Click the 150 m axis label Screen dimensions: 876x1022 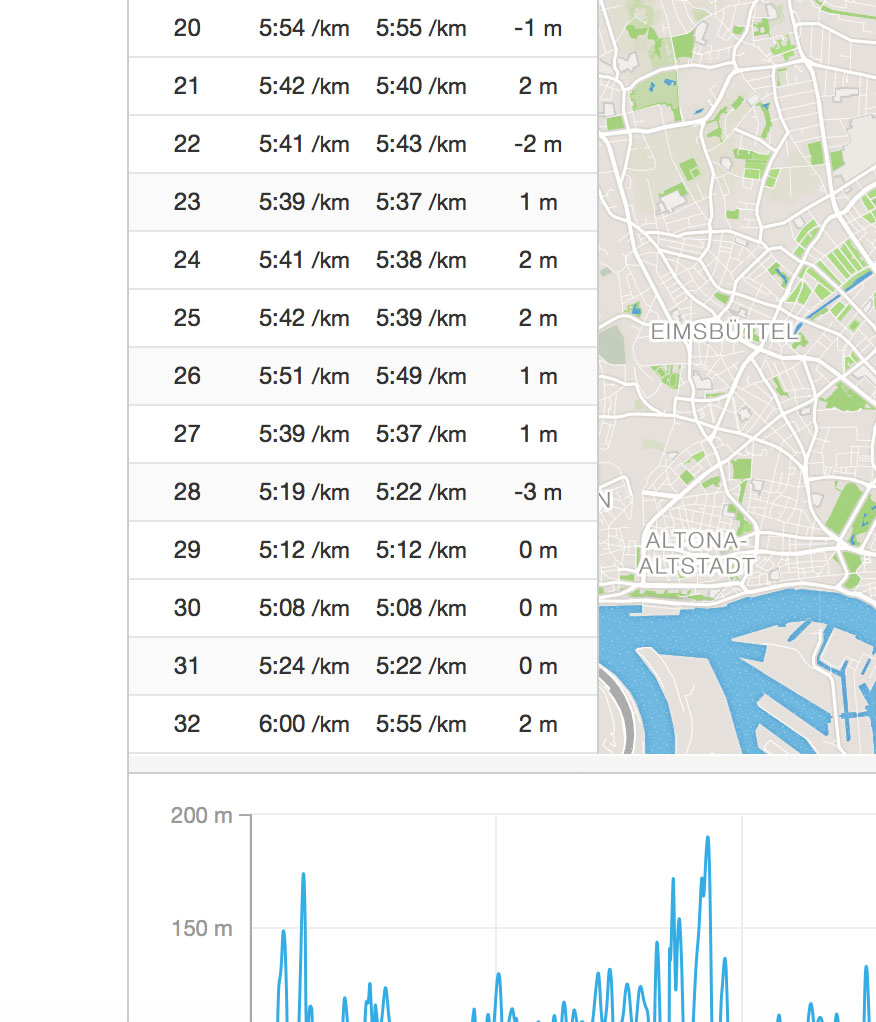[x=201, y=929]
